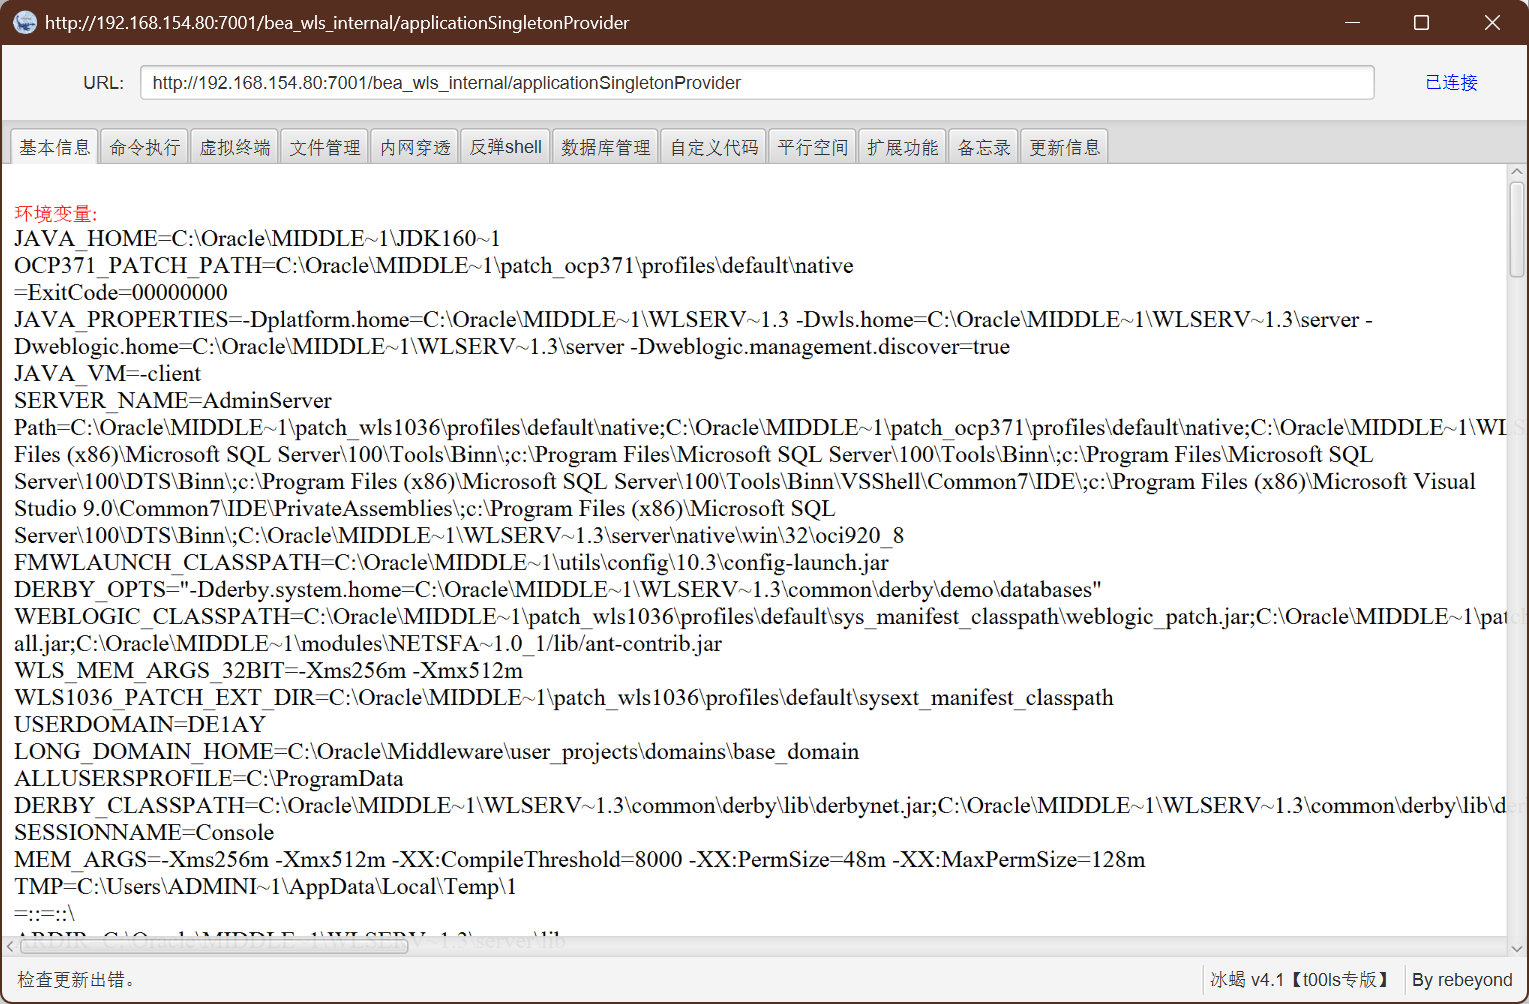The height and width of the screenshot is (1004, 1529).
Task: Click the vertical scrollbar up arrow
Action: [1517, 172]
